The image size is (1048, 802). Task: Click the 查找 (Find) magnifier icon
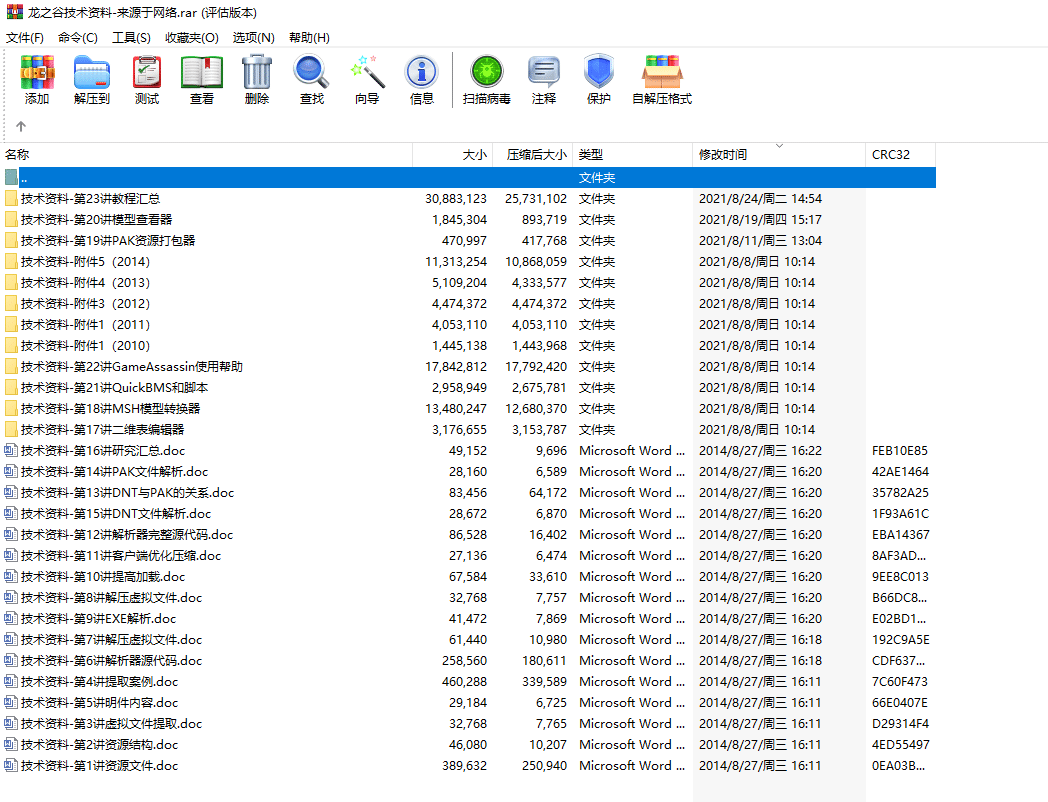311,72
